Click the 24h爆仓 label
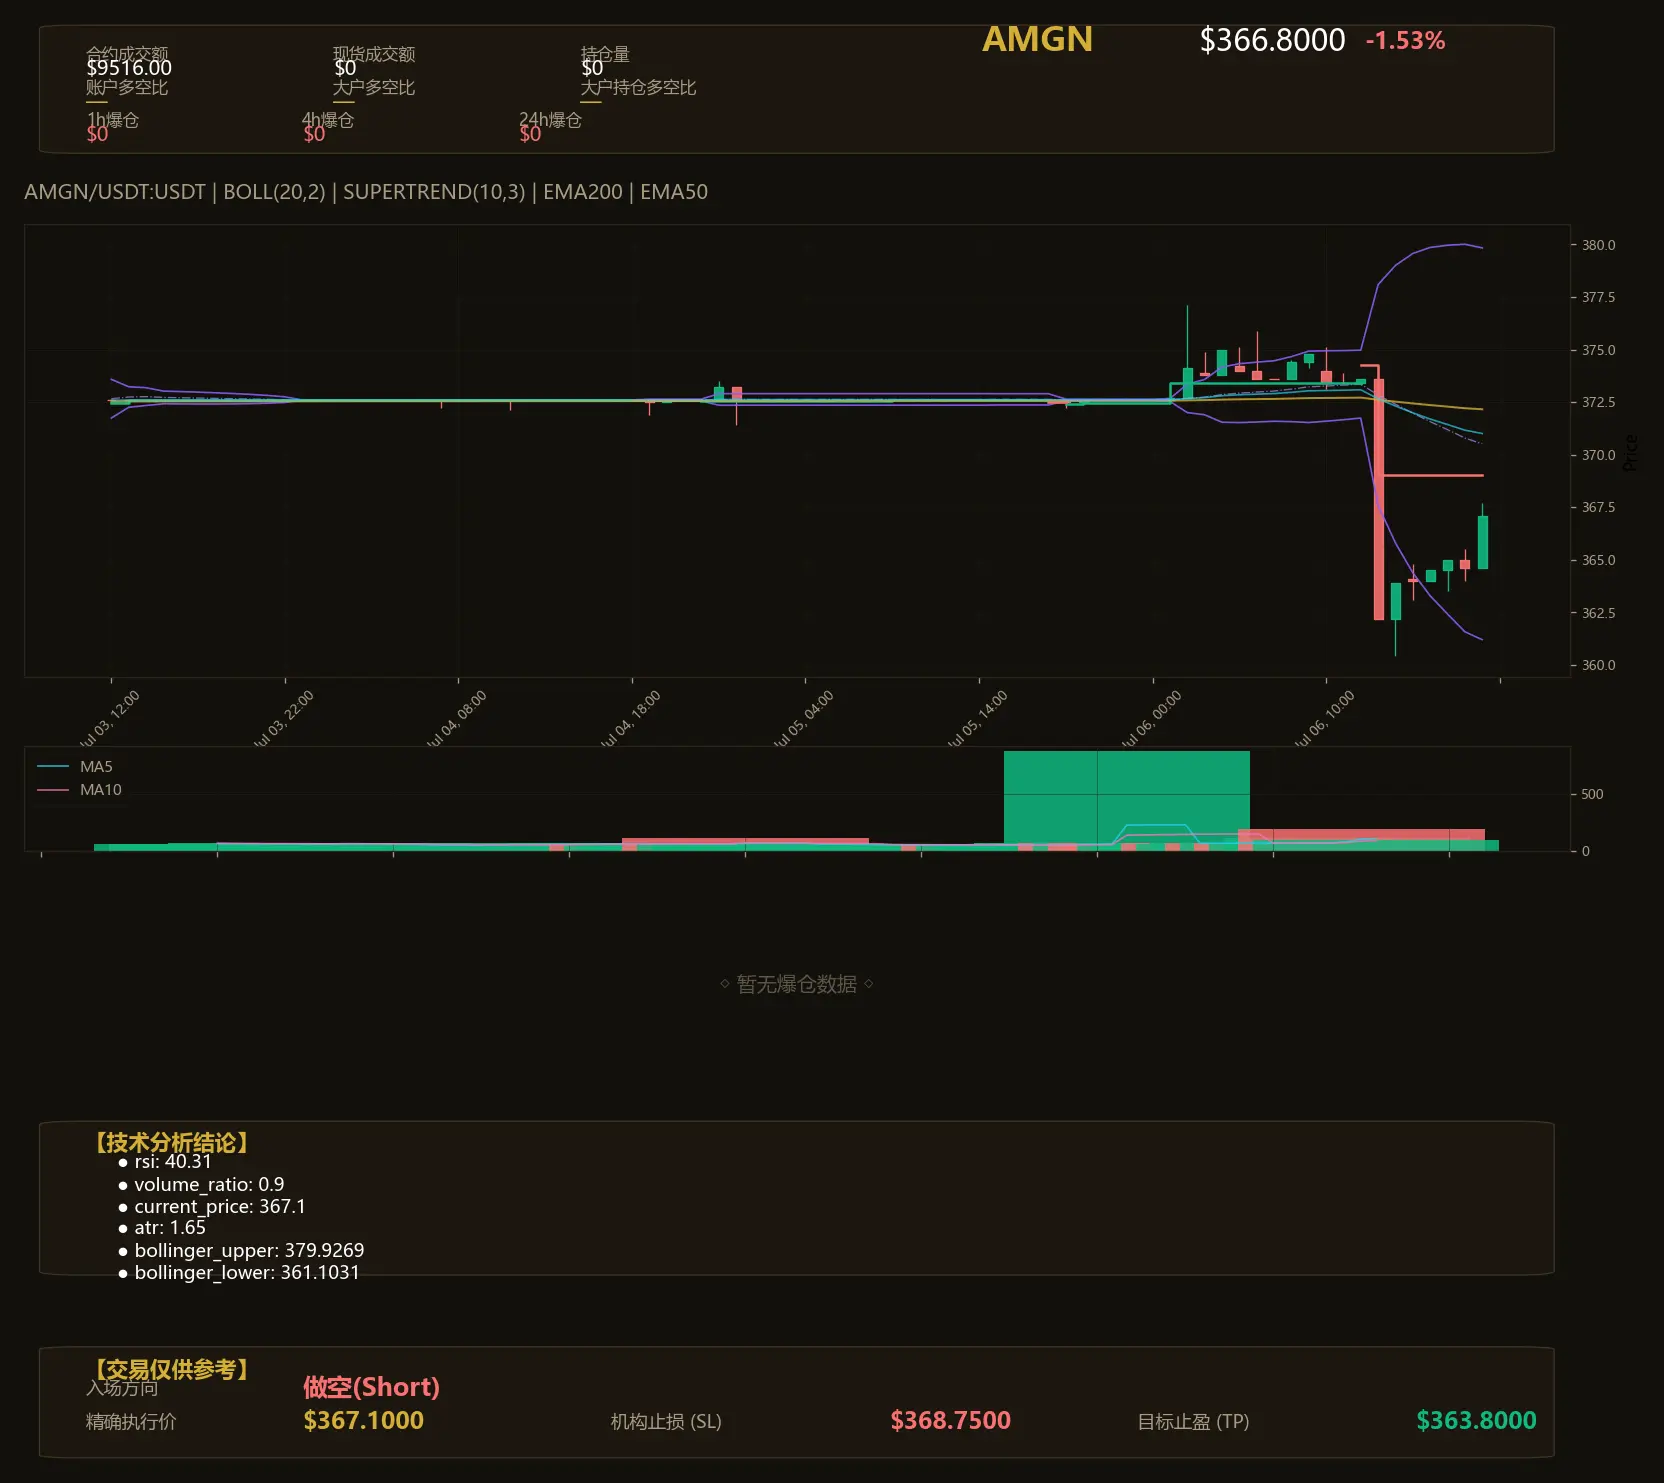The height and width of the screenshot is (1483, 1664). [550, 120]
